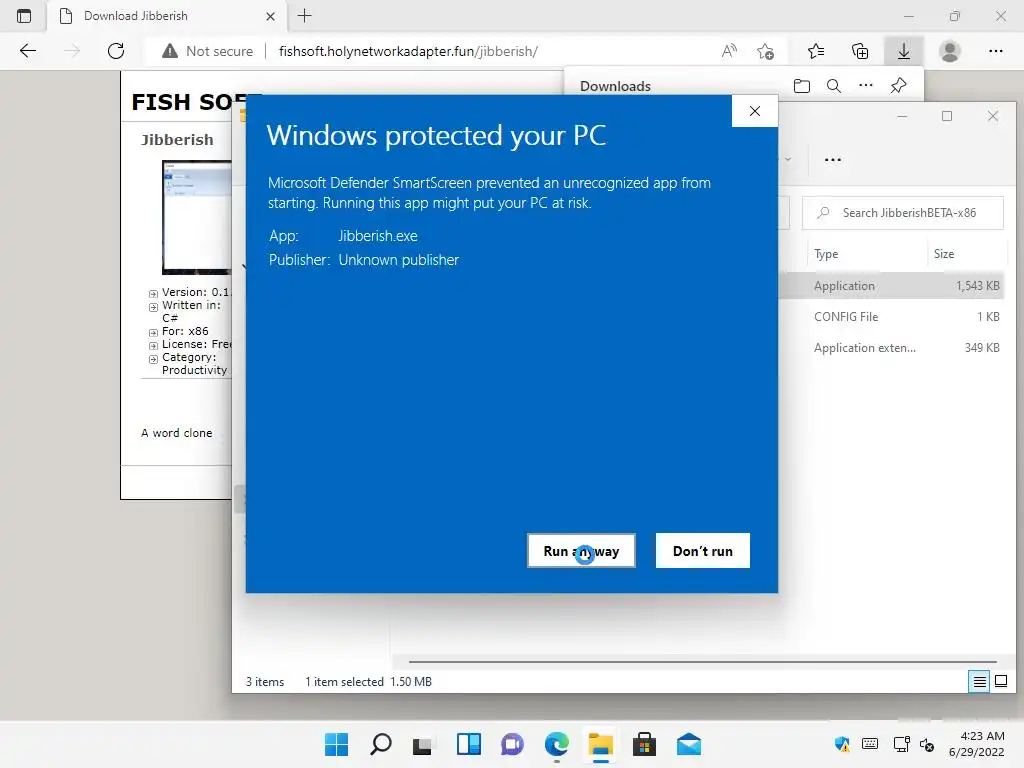Open Windows Security tray icon

[x=842, y=744]
